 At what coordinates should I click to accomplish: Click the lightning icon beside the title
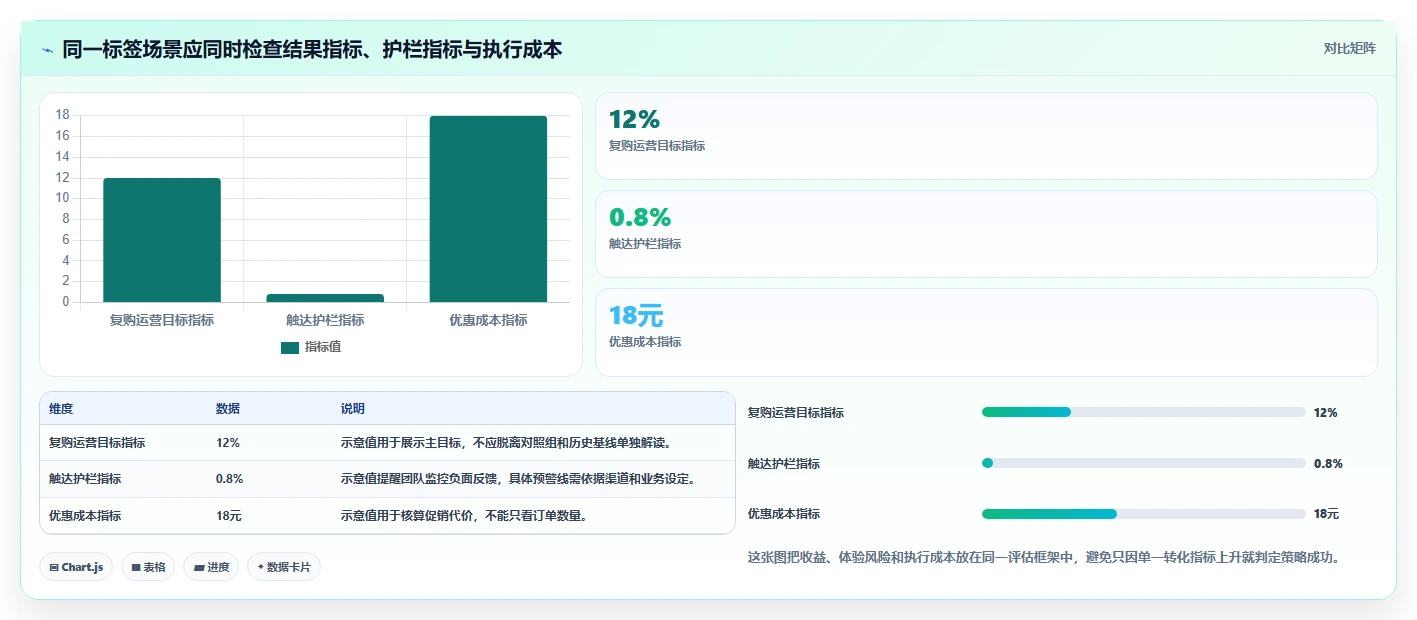(x=48, y=49)
